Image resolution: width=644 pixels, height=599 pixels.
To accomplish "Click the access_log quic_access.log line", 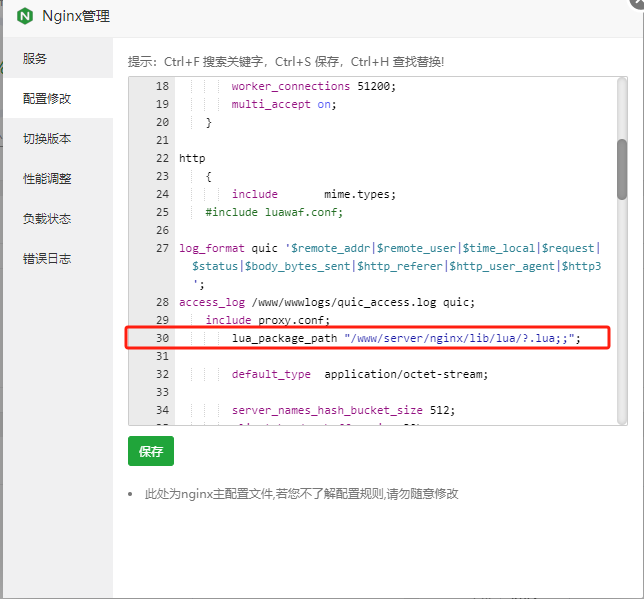I will 327,302.
